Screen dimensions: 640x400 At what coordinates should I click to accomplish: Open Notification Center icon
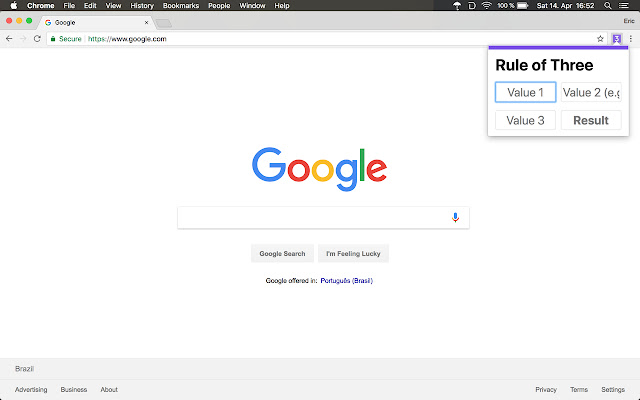[x=624, y=6]
